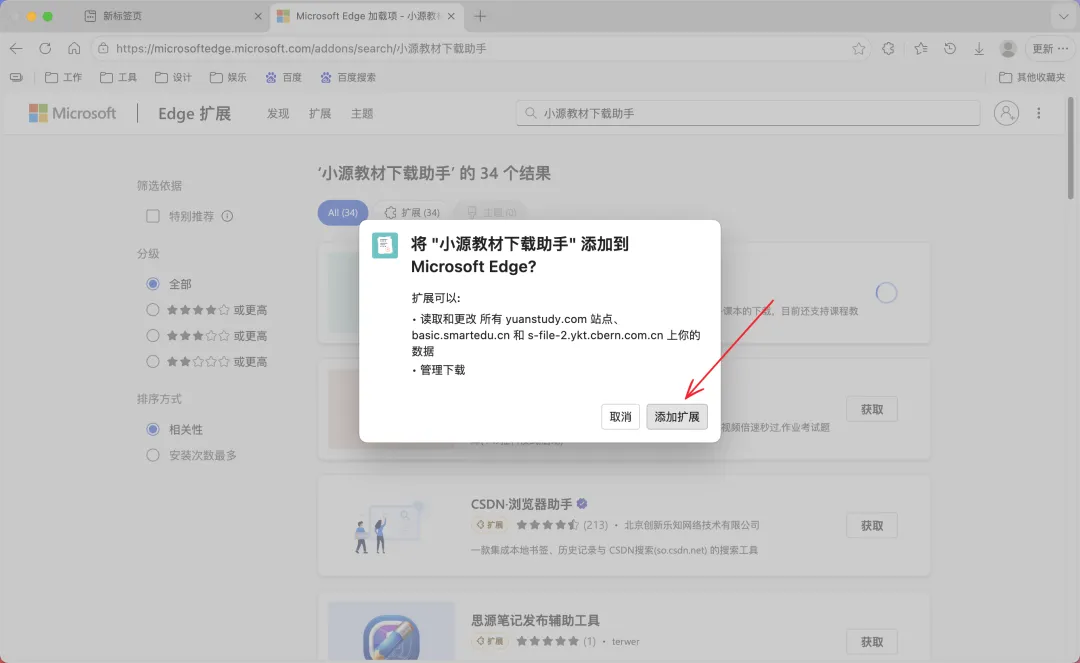The width and height of the screenshot is (1080, 663).
Task: Click the info icon beside 特别推荐
Action: click(x=227, y=216)
